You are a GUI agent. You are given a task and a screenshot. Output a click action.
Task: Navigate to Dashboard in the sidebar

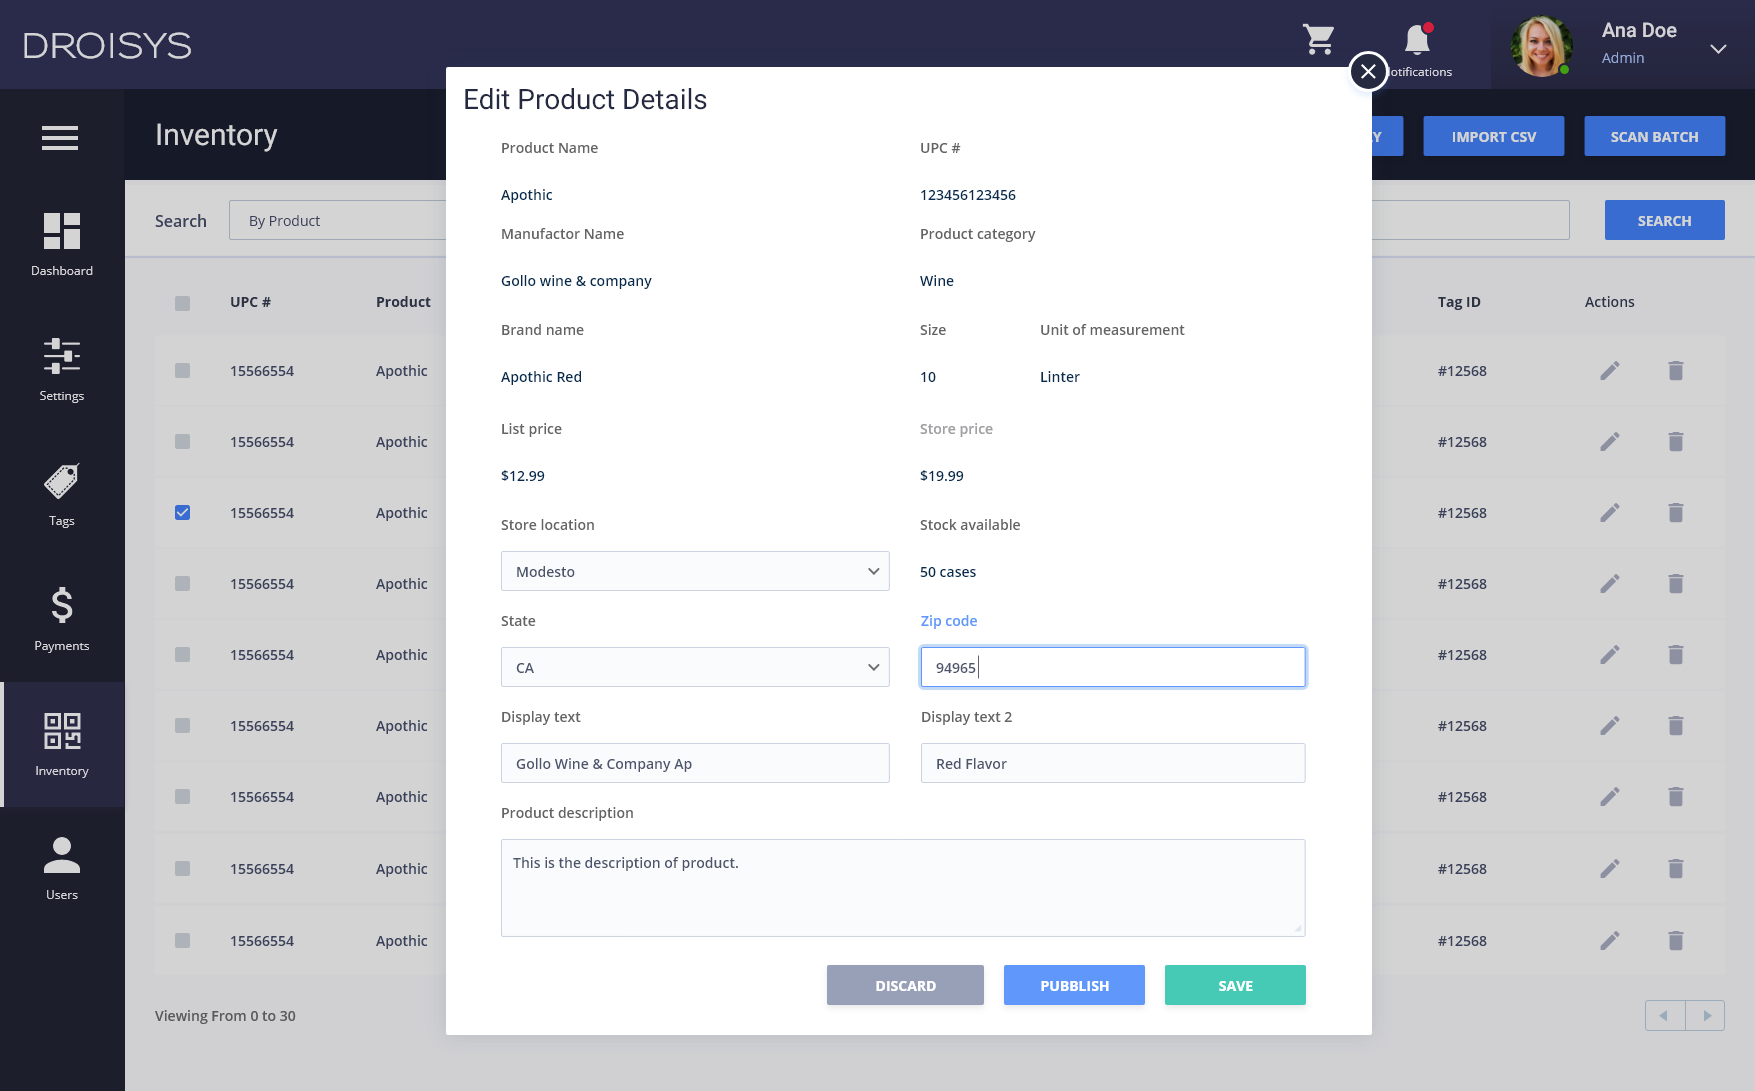pyautogui.click(x=62, y=244)
